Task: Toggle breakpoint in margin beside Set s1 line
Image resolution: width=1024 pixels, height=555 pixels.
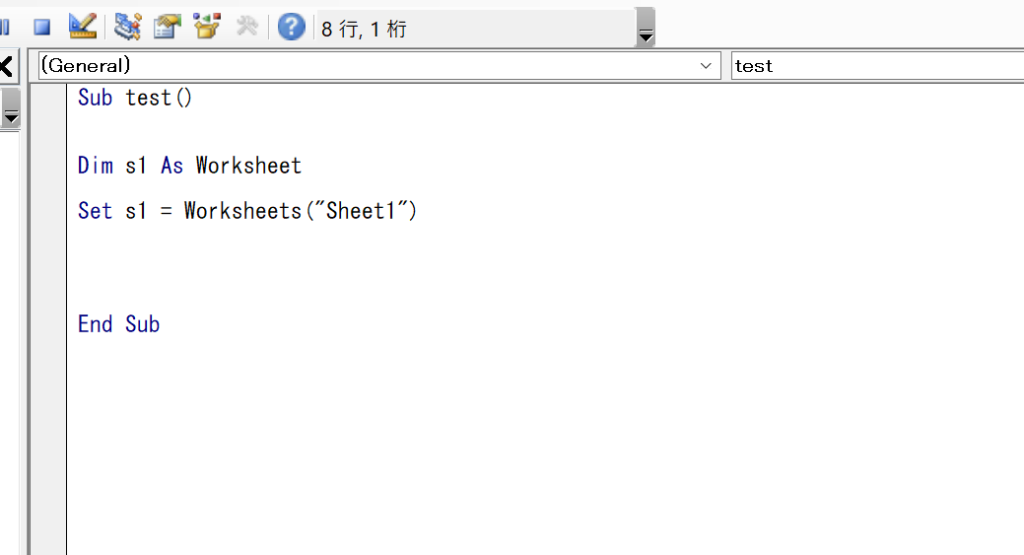Action: tap(48, 211)
